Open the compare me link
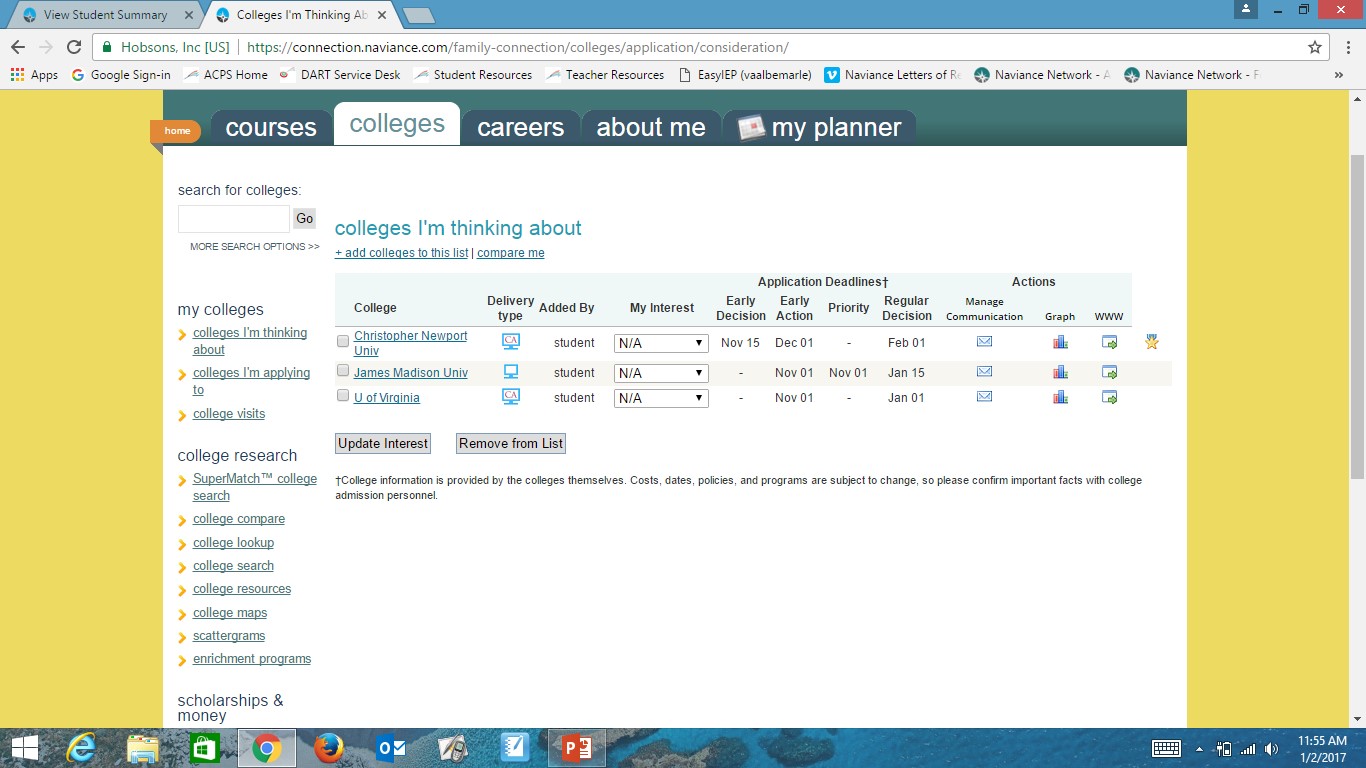Screen dimensions: 1366x768 510,253
